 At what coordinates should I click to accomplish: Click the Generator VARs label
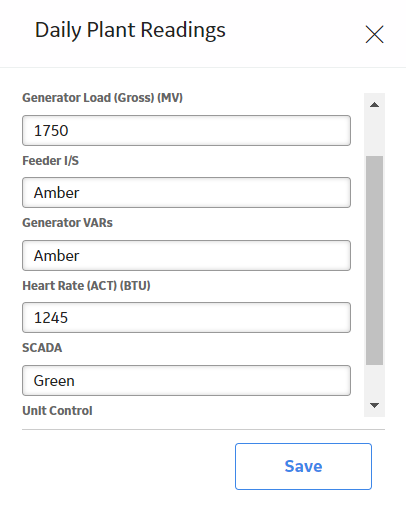67,223
